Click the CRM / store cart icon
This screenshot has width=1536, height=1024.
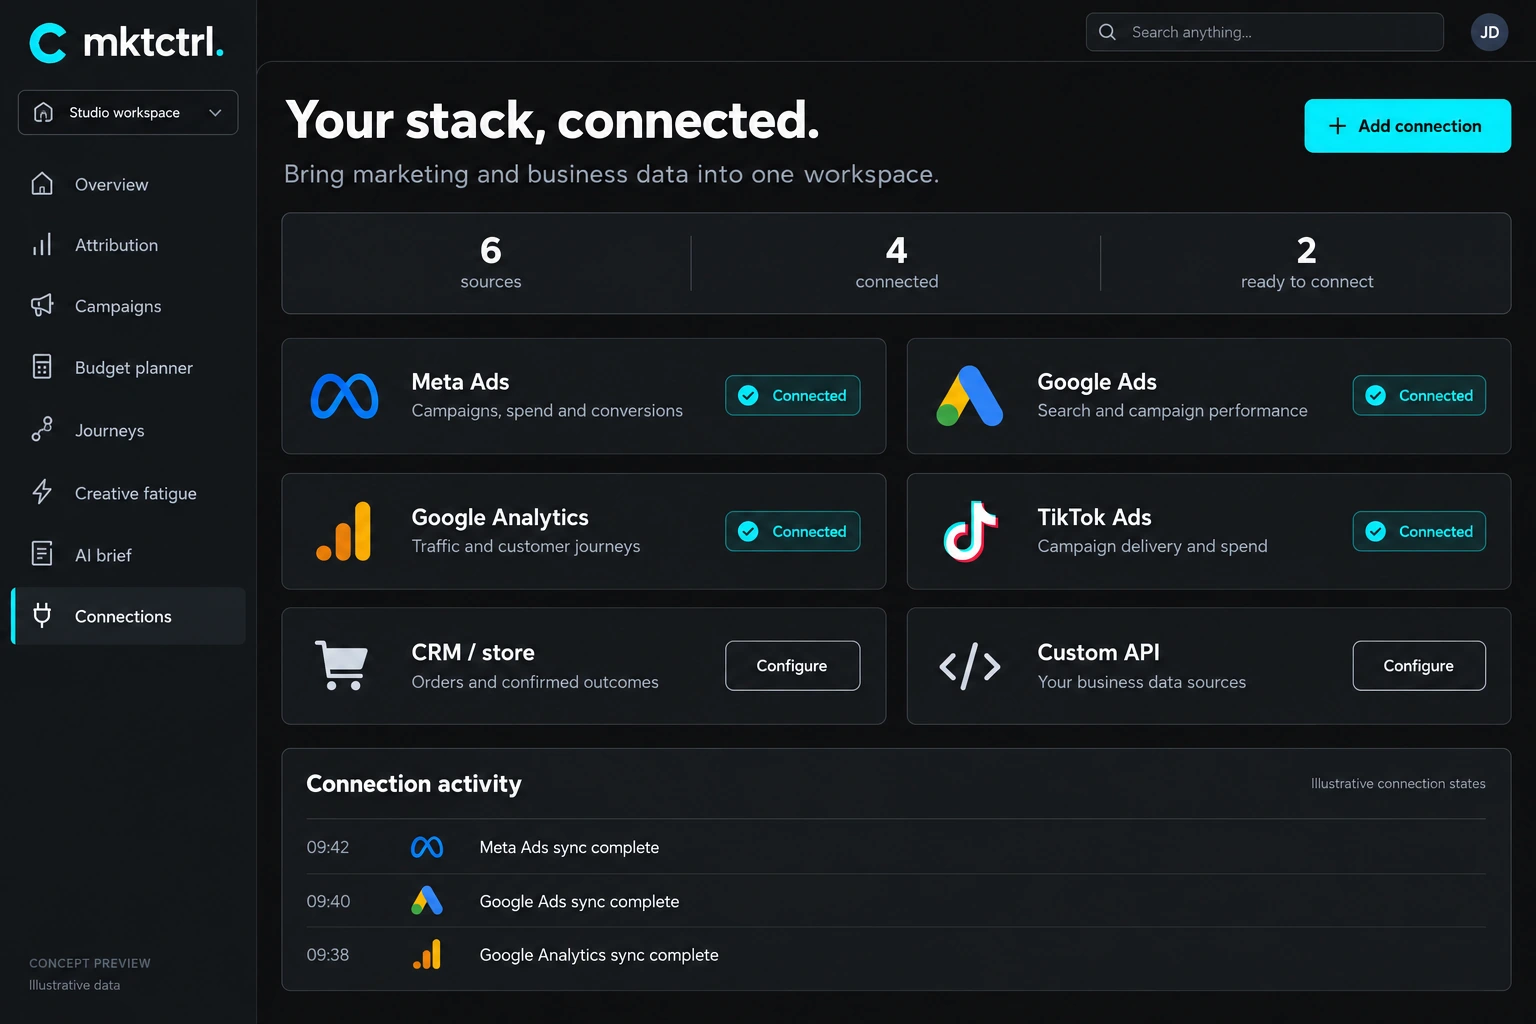[342, 665]
